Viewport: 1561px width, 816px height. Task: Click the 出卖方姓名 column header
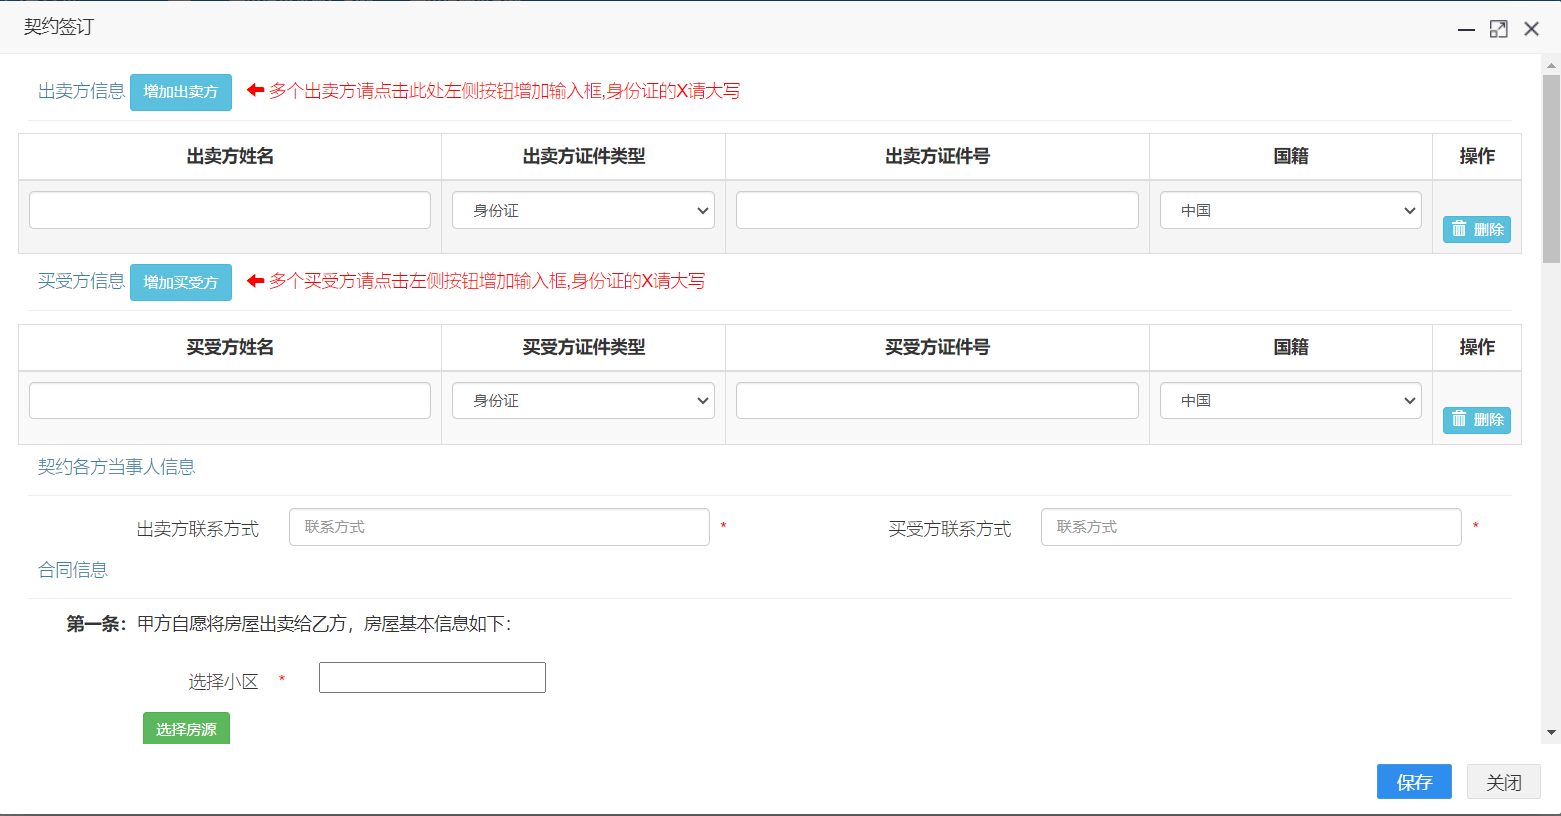point(230,156)
